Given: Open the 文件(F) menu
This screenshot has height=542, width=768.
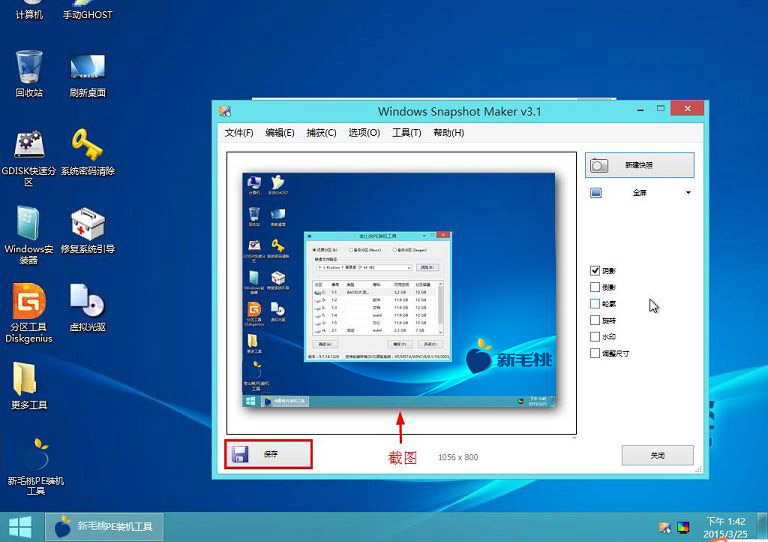Looking at the screenshot, I should (239, 133).
